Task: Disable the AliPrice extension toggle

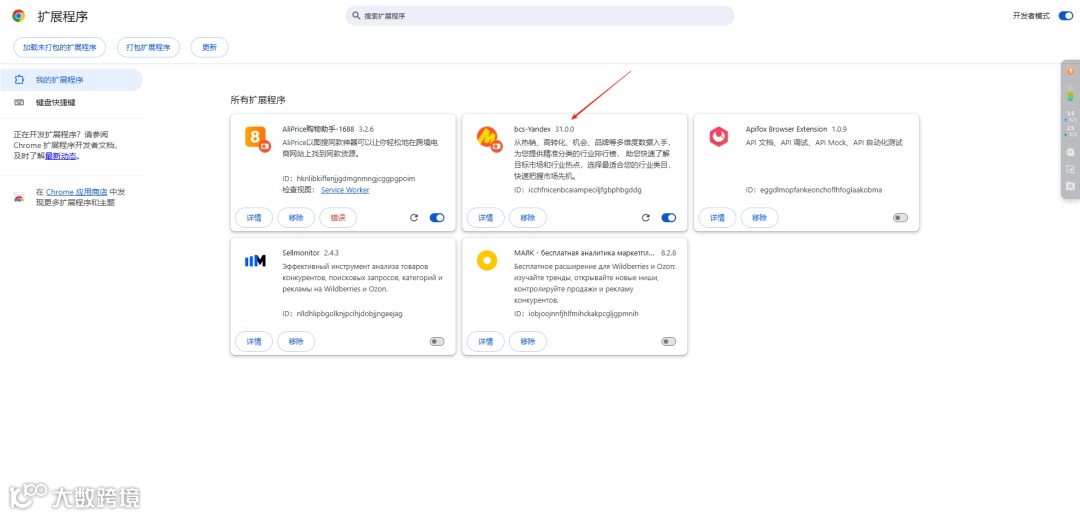Action: (x=437, y=218)
